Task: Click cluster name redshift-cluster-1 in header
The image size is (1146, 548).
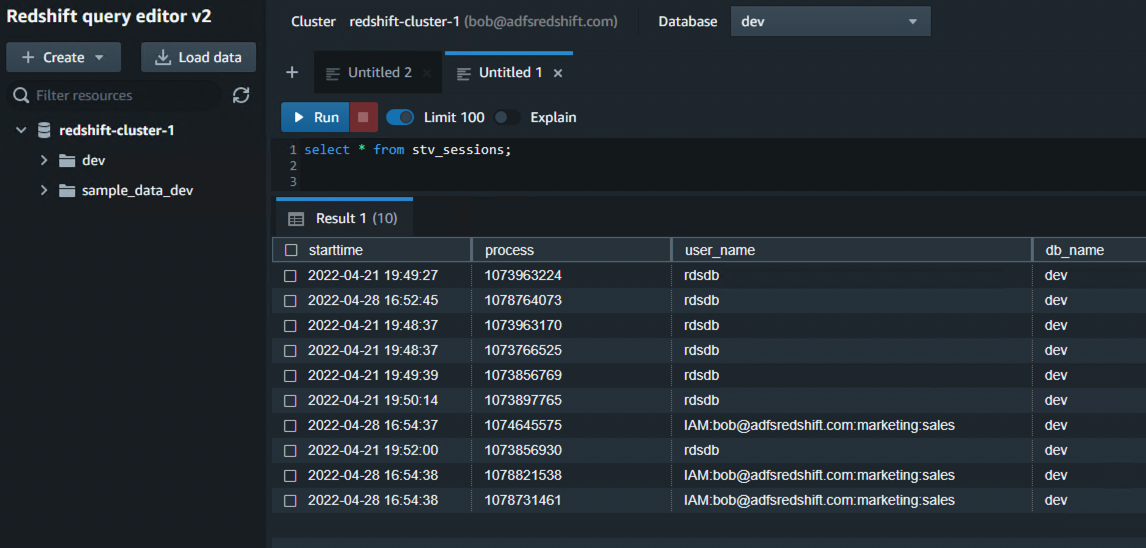Action: pos(405,21)
